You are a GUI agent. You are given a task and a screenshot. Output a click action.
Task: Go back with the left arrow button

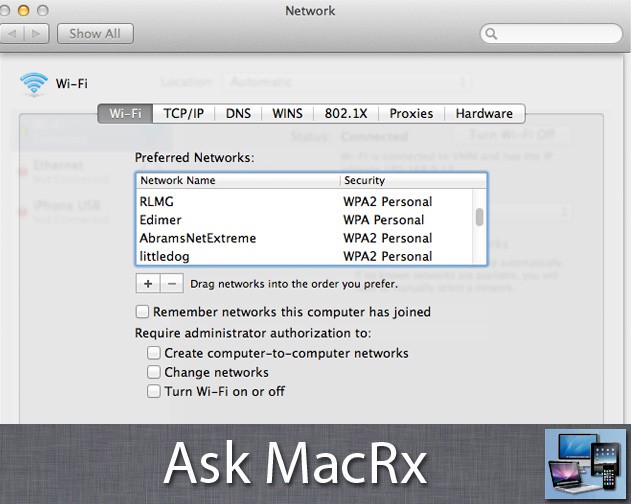coord(12,34)
